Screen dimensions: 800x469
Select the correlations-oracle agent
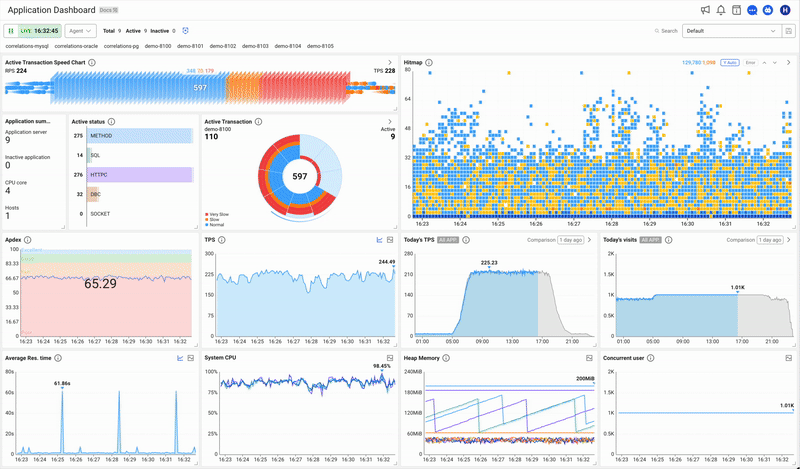tap(77, 46)
